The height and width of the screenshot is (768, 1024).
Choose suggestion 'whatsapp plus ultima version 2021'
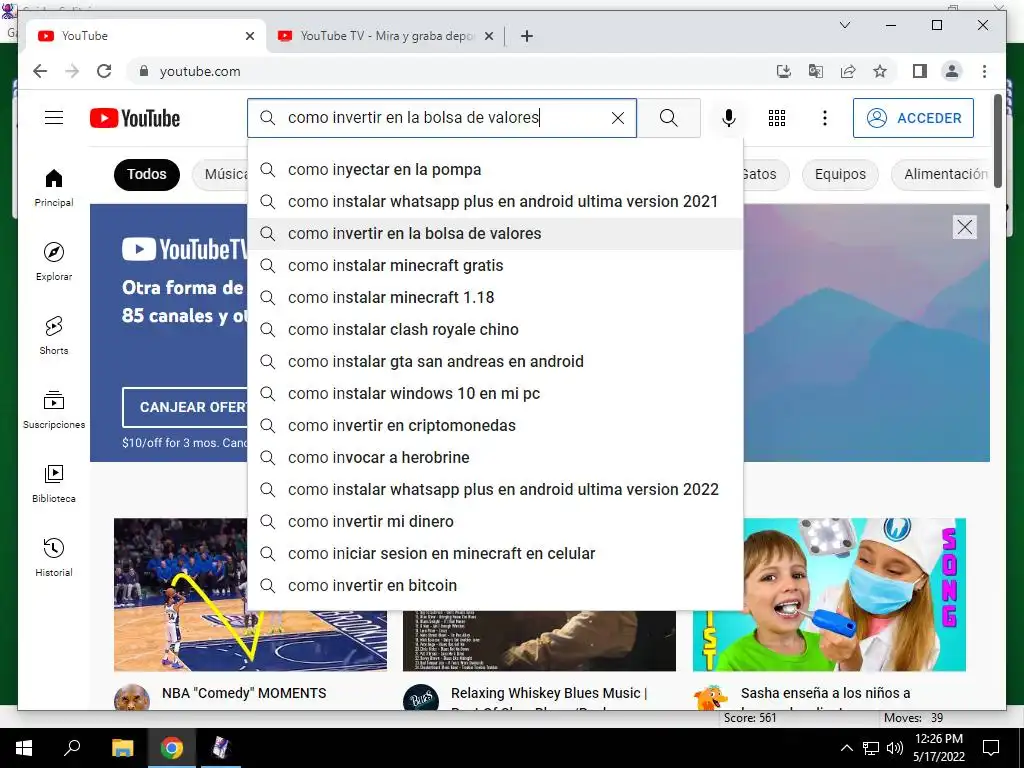pos(495,202)
